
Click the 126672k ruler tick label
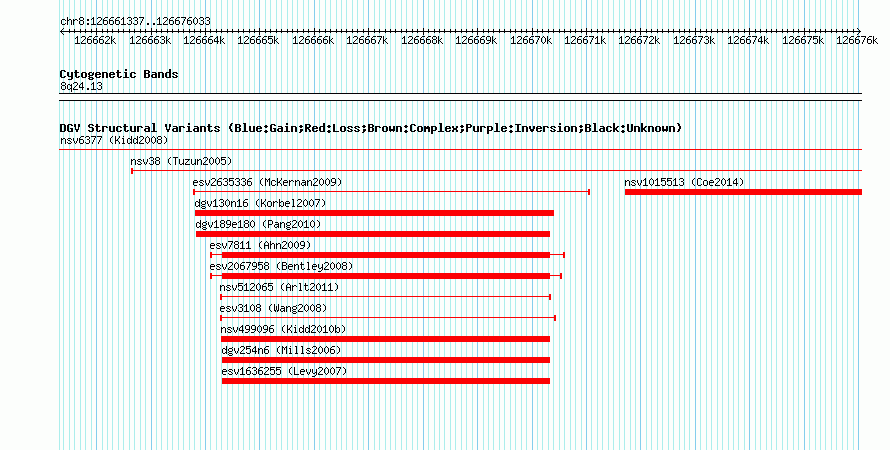pyautogui.click(x=639, y=41)
